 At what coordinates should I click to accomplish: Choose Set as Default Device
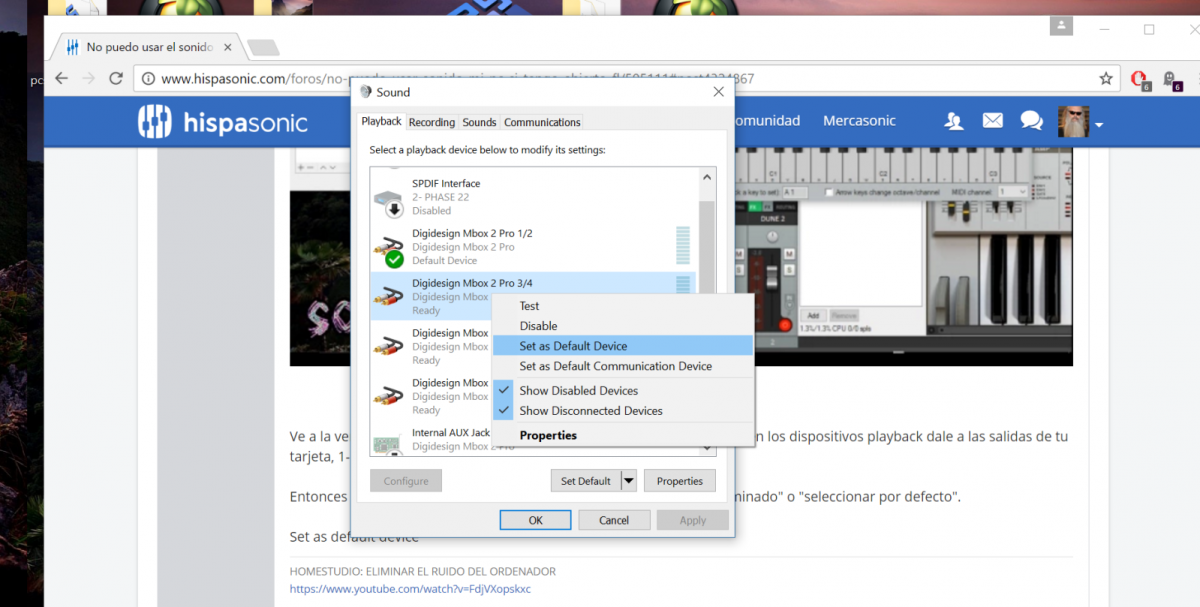pyautogui.click(x=623, y=346)
